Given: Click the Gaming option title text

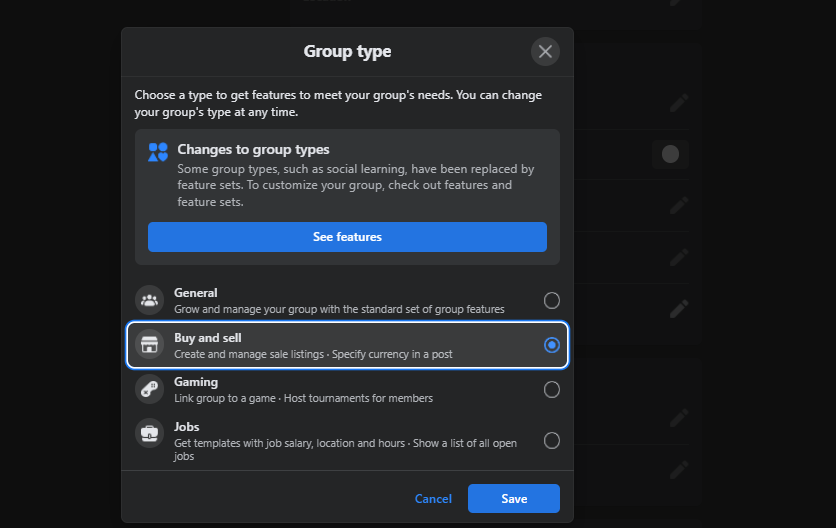Looking at the screenshot, I should point(196,382).
